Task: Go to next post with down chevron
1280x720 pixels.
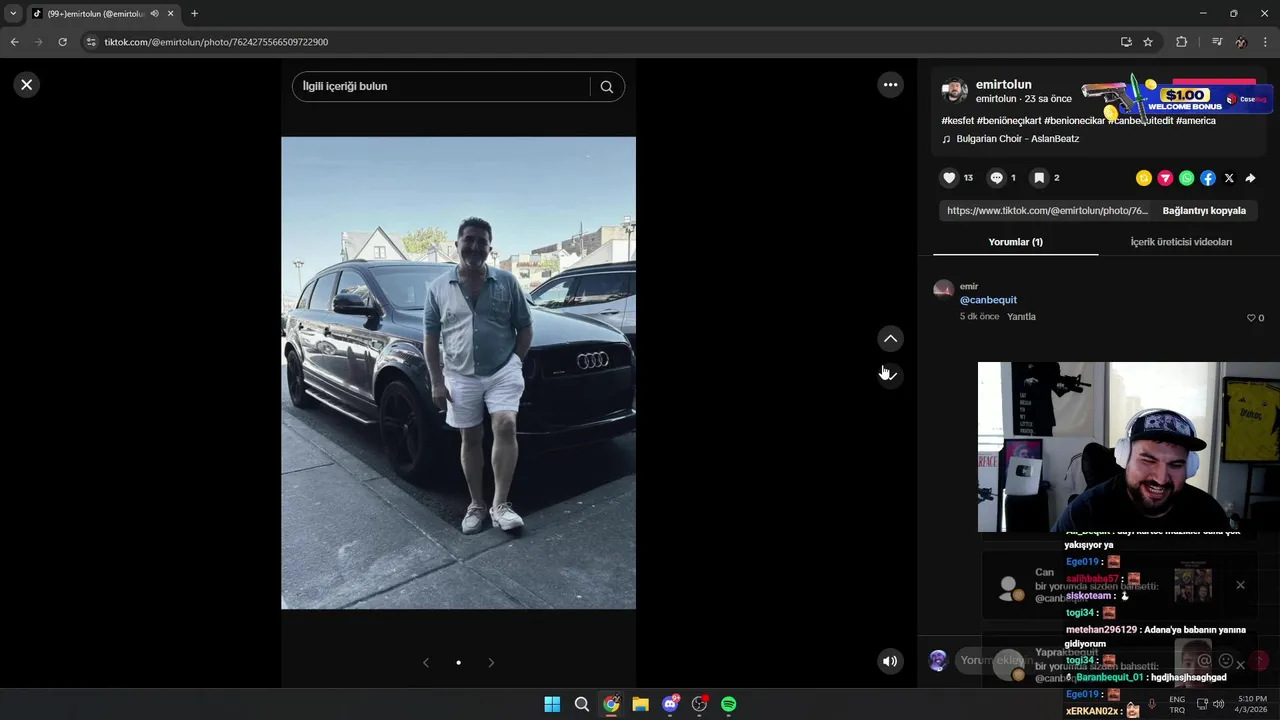Action: 890,375
